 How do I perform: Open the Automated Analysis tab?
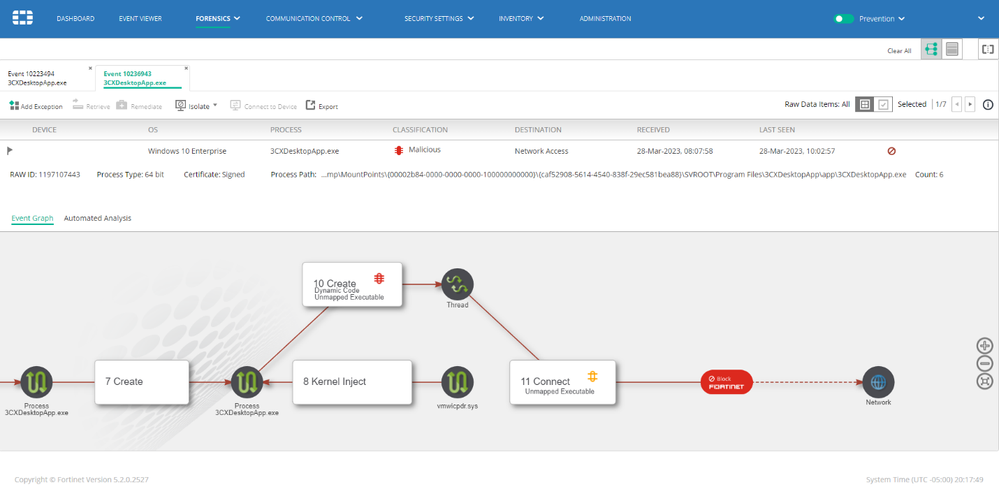pos(97,218)
